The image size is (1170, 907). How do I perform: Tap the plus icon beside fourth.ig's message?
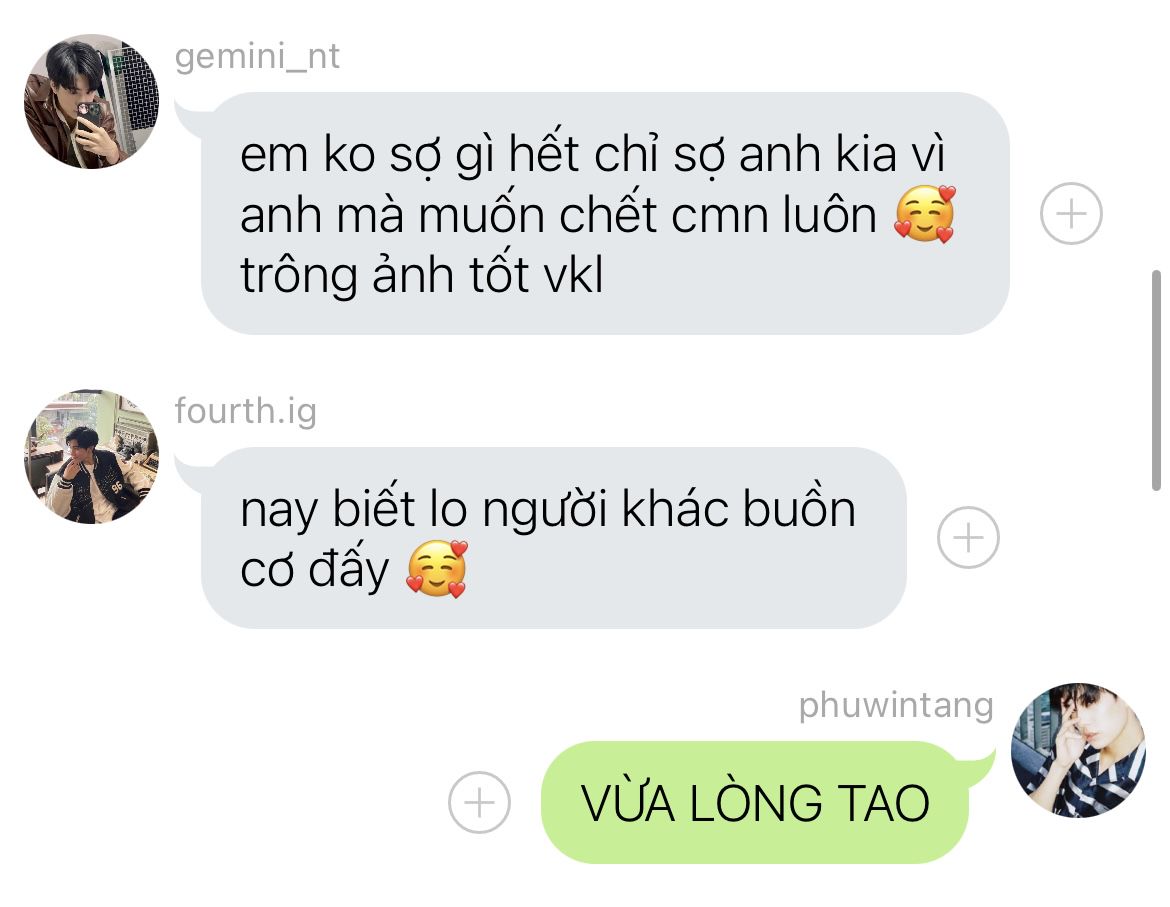pyautogui.click(x=968, y=537)
